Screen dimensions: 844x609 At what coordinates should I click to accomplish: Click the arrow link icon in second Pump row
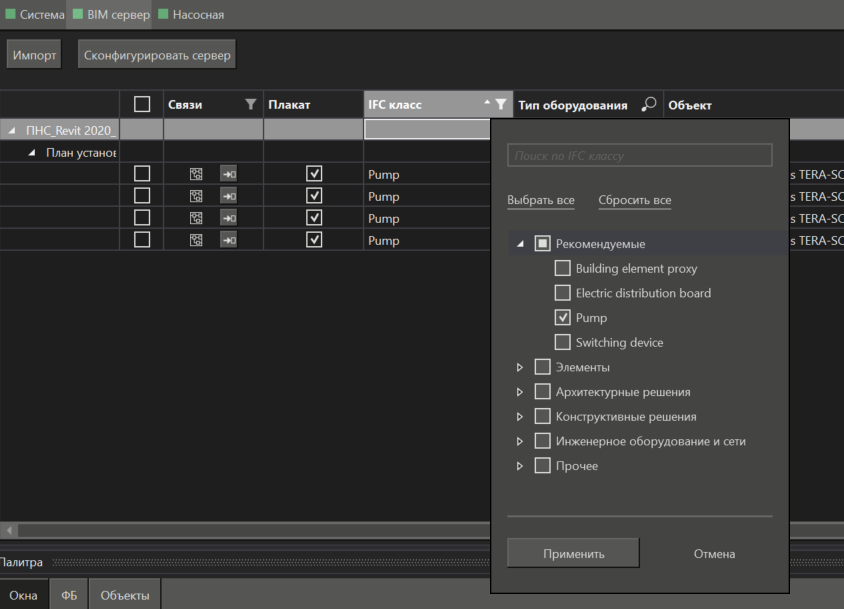tap(228, 196)
